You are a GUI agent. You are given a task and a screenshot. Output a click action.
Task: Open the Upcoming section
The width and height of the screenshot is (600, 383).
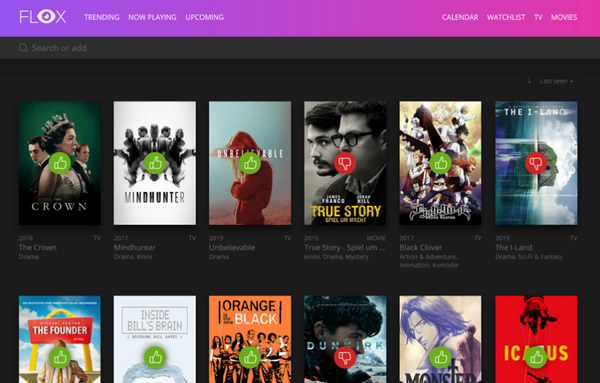[204, 17]
